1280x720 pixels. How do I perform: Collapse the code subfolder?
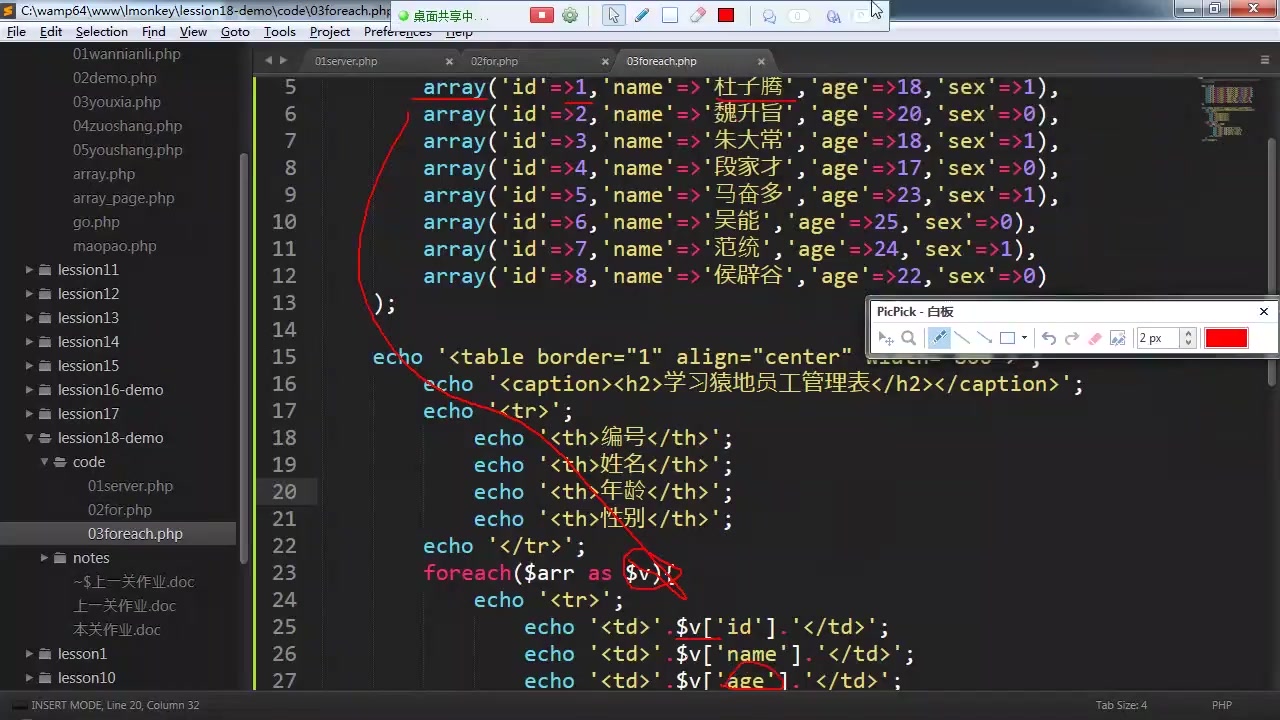coord(45,462)
